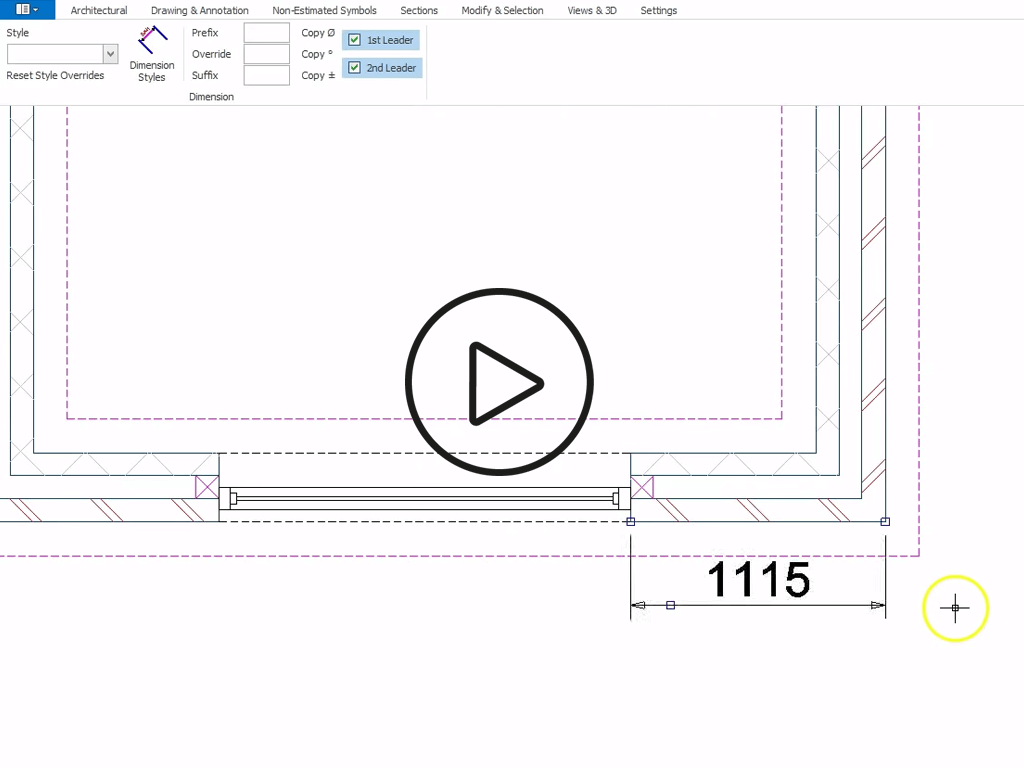Switch to the Architectural tab
Image resolution: width=1024 pixels, height=768 pixels.
click(99, 10)
